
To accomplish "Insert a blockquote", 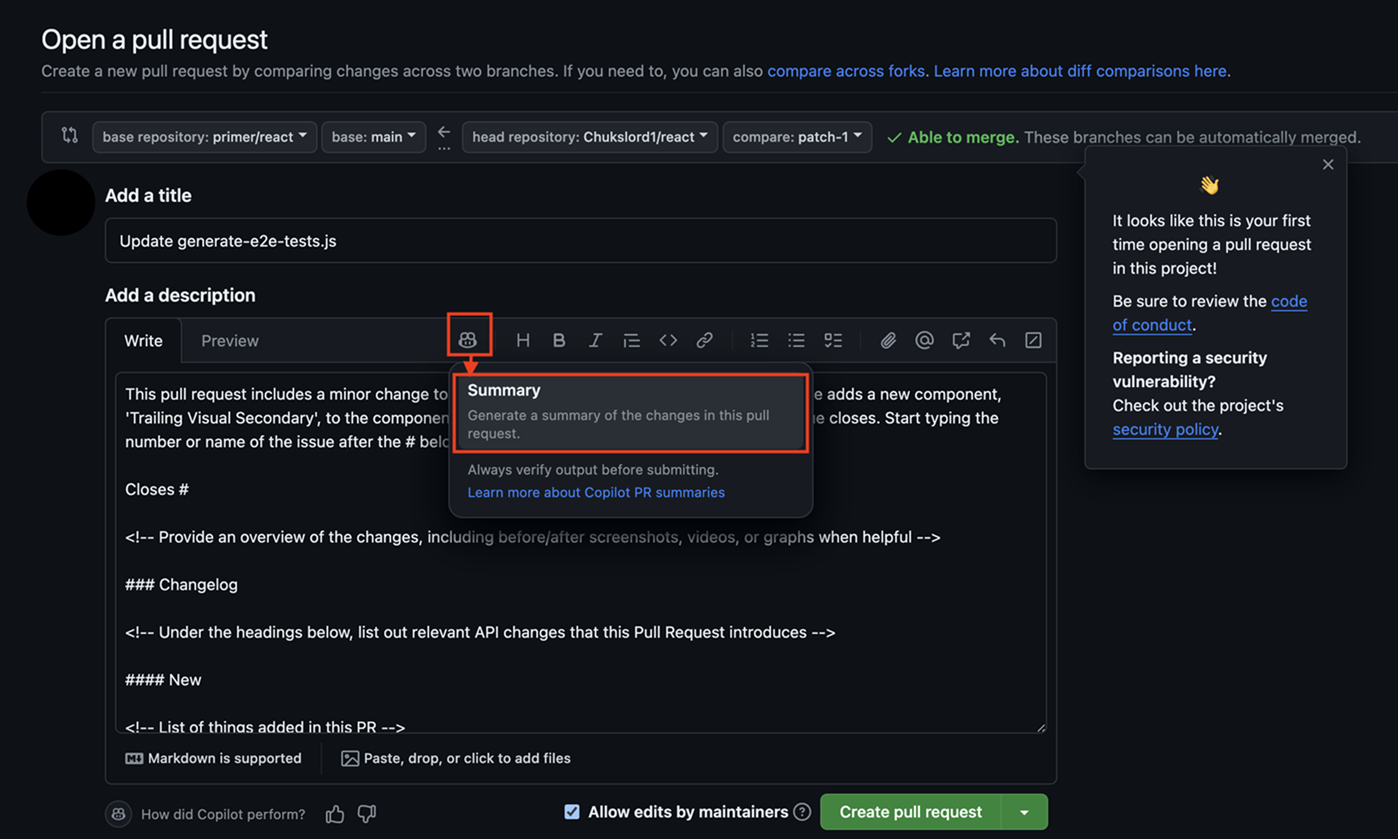I will 631,339.
